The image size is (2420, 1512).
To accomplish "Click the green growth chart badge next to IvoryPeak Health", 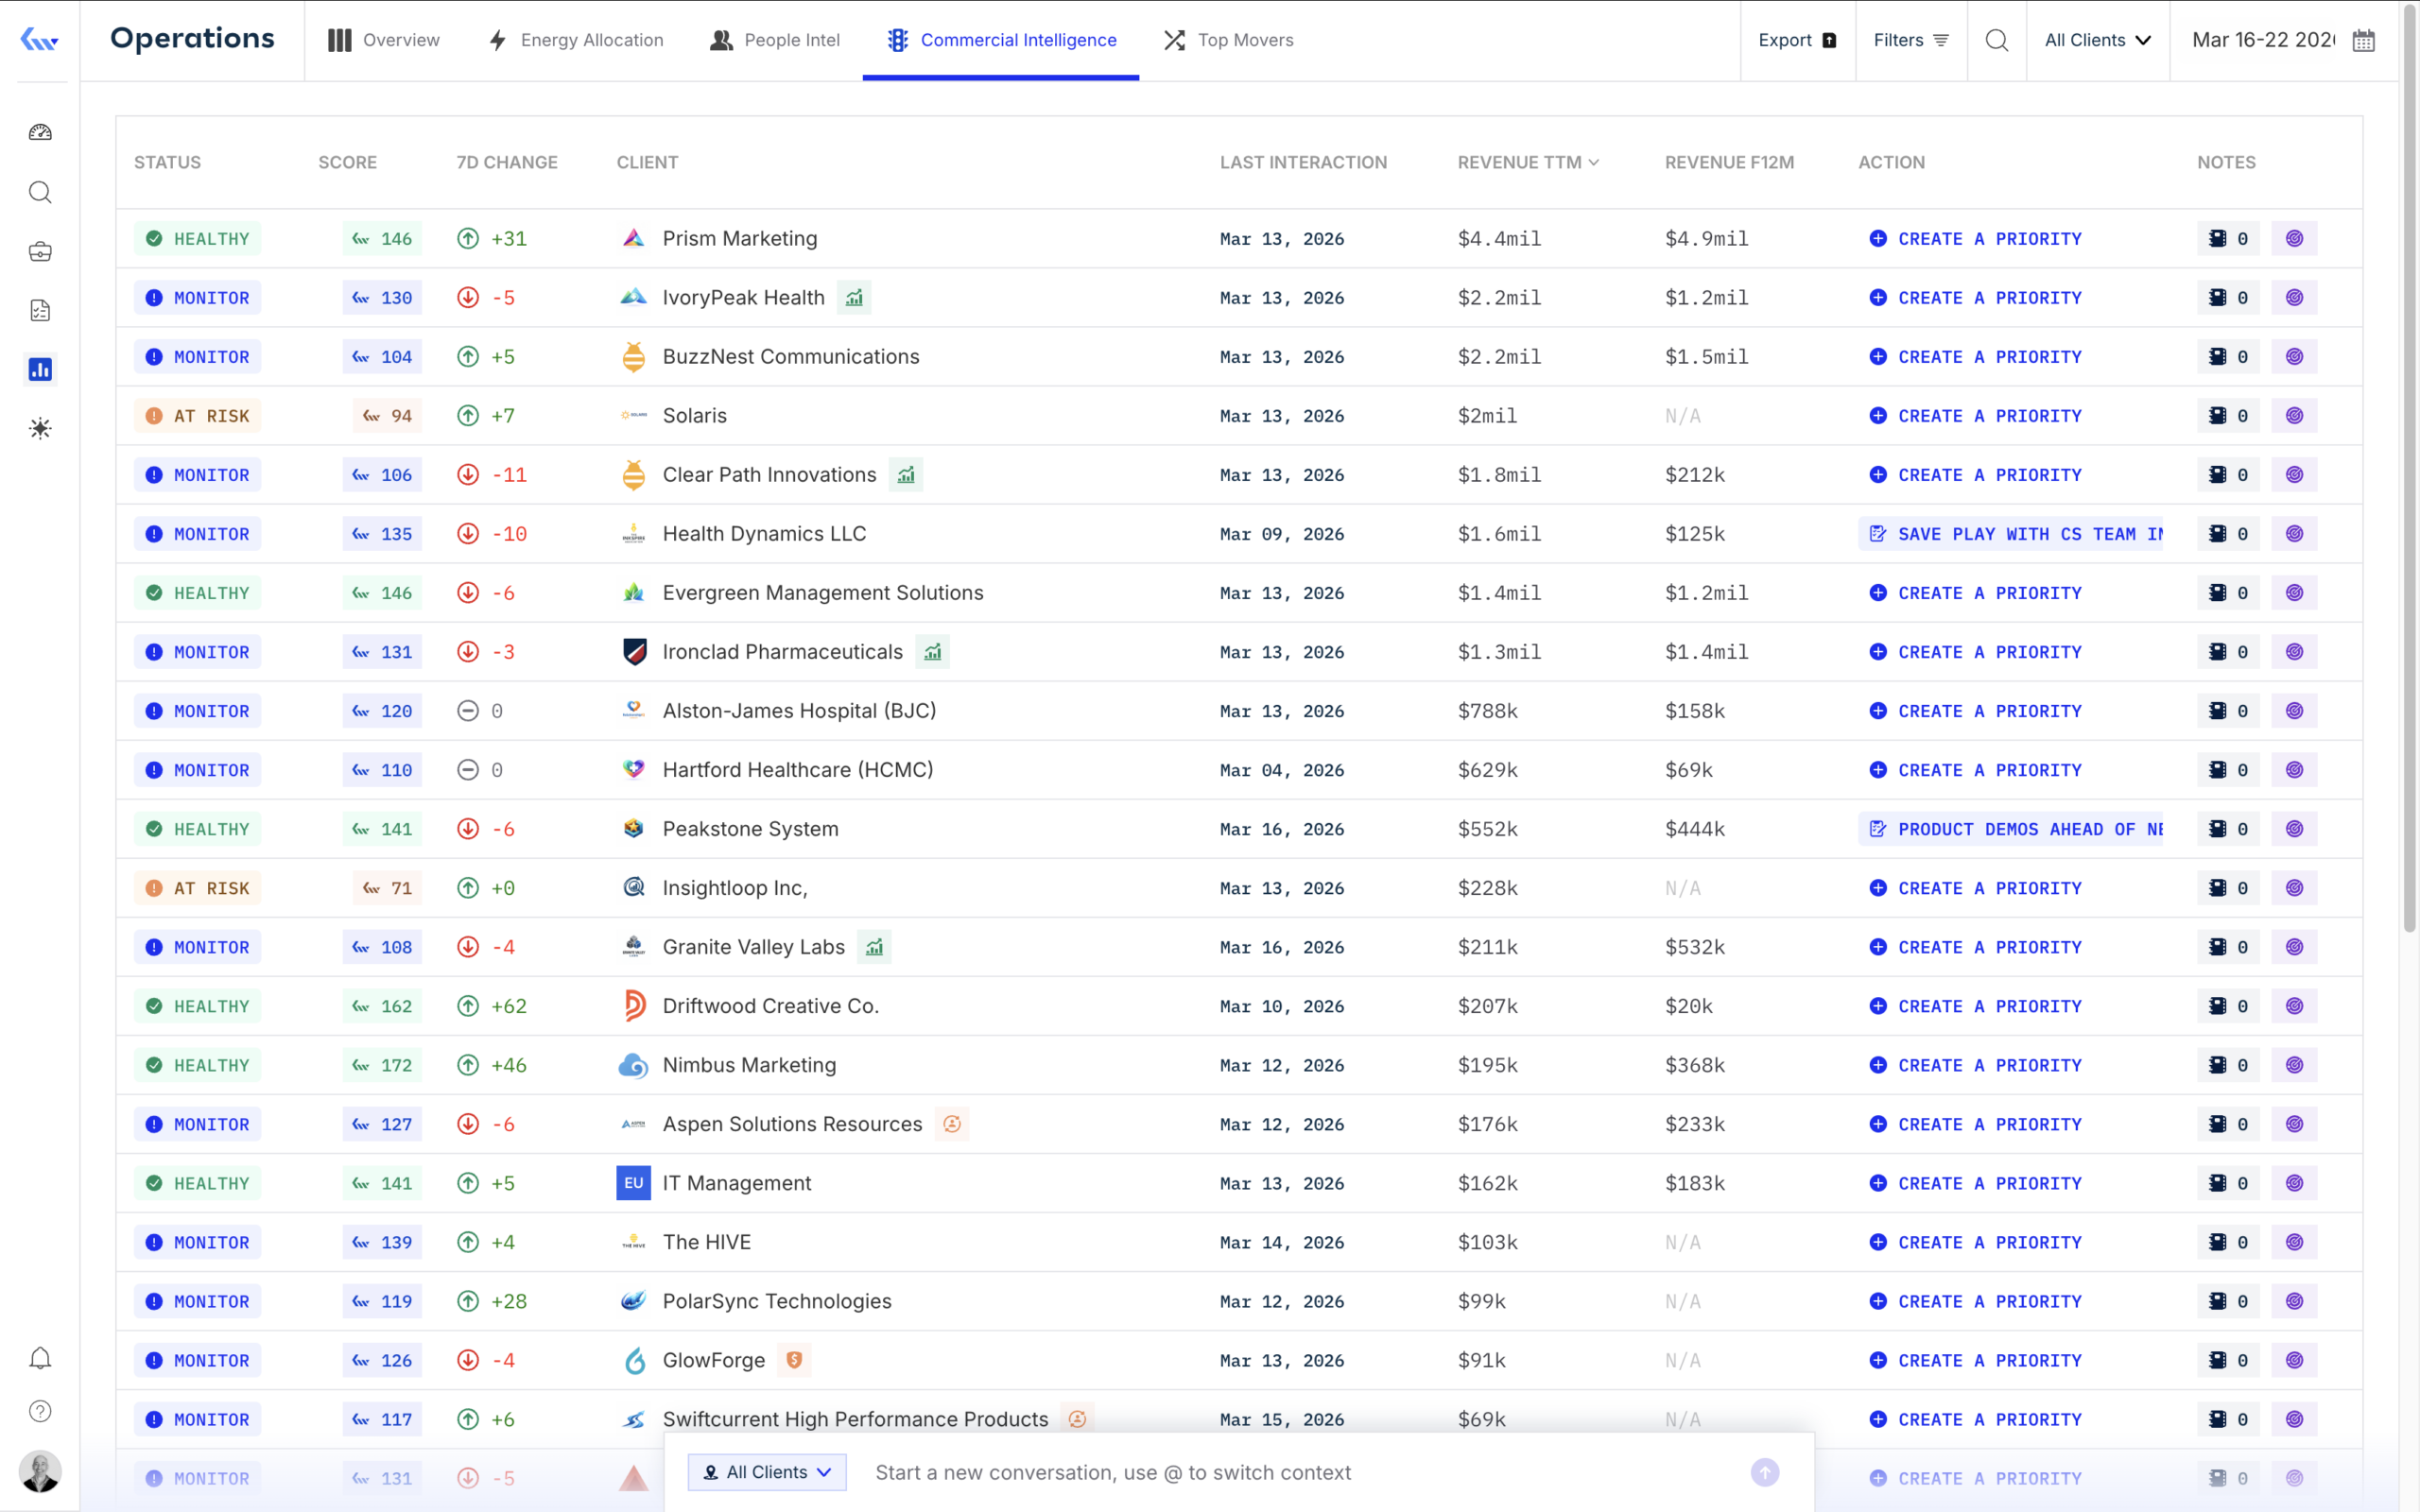I will 854,297.
